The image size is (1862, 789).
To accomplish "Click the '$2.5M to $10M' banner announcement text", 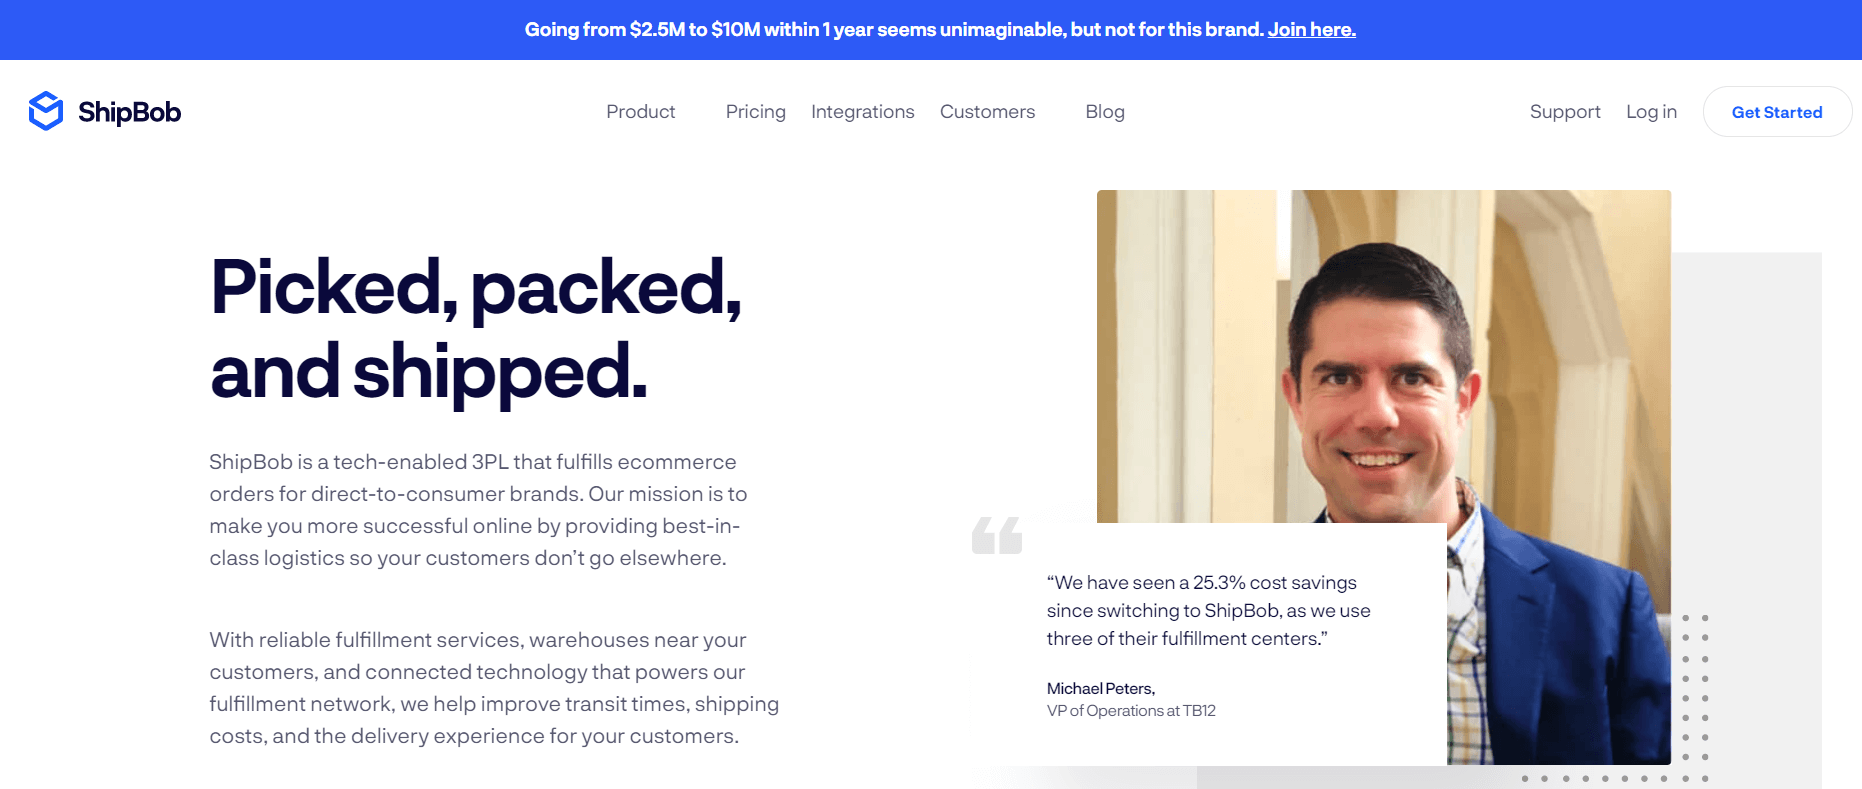I will point(894,30).
